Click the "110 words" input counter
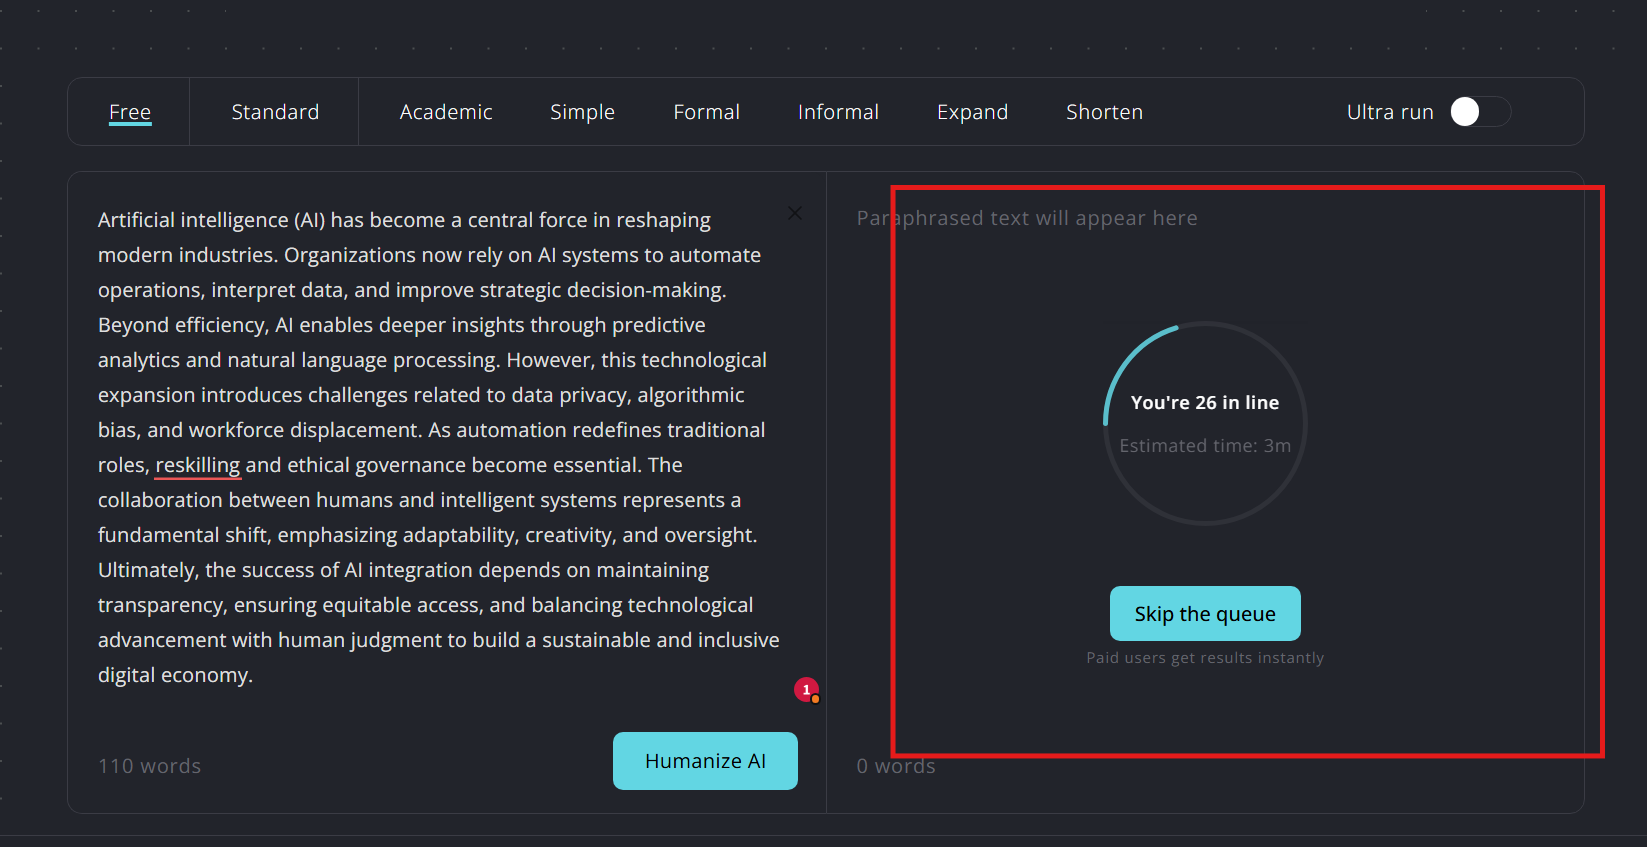The height and width of the screenshot is (847, 1647). 150,766
